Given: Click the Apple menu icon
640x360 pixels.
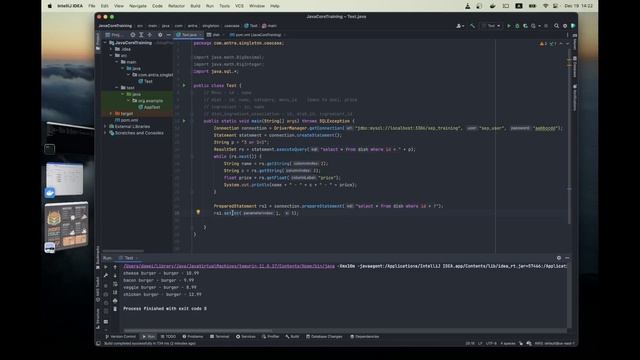Looking at the screenshot, I should click(x=50, y=6).
